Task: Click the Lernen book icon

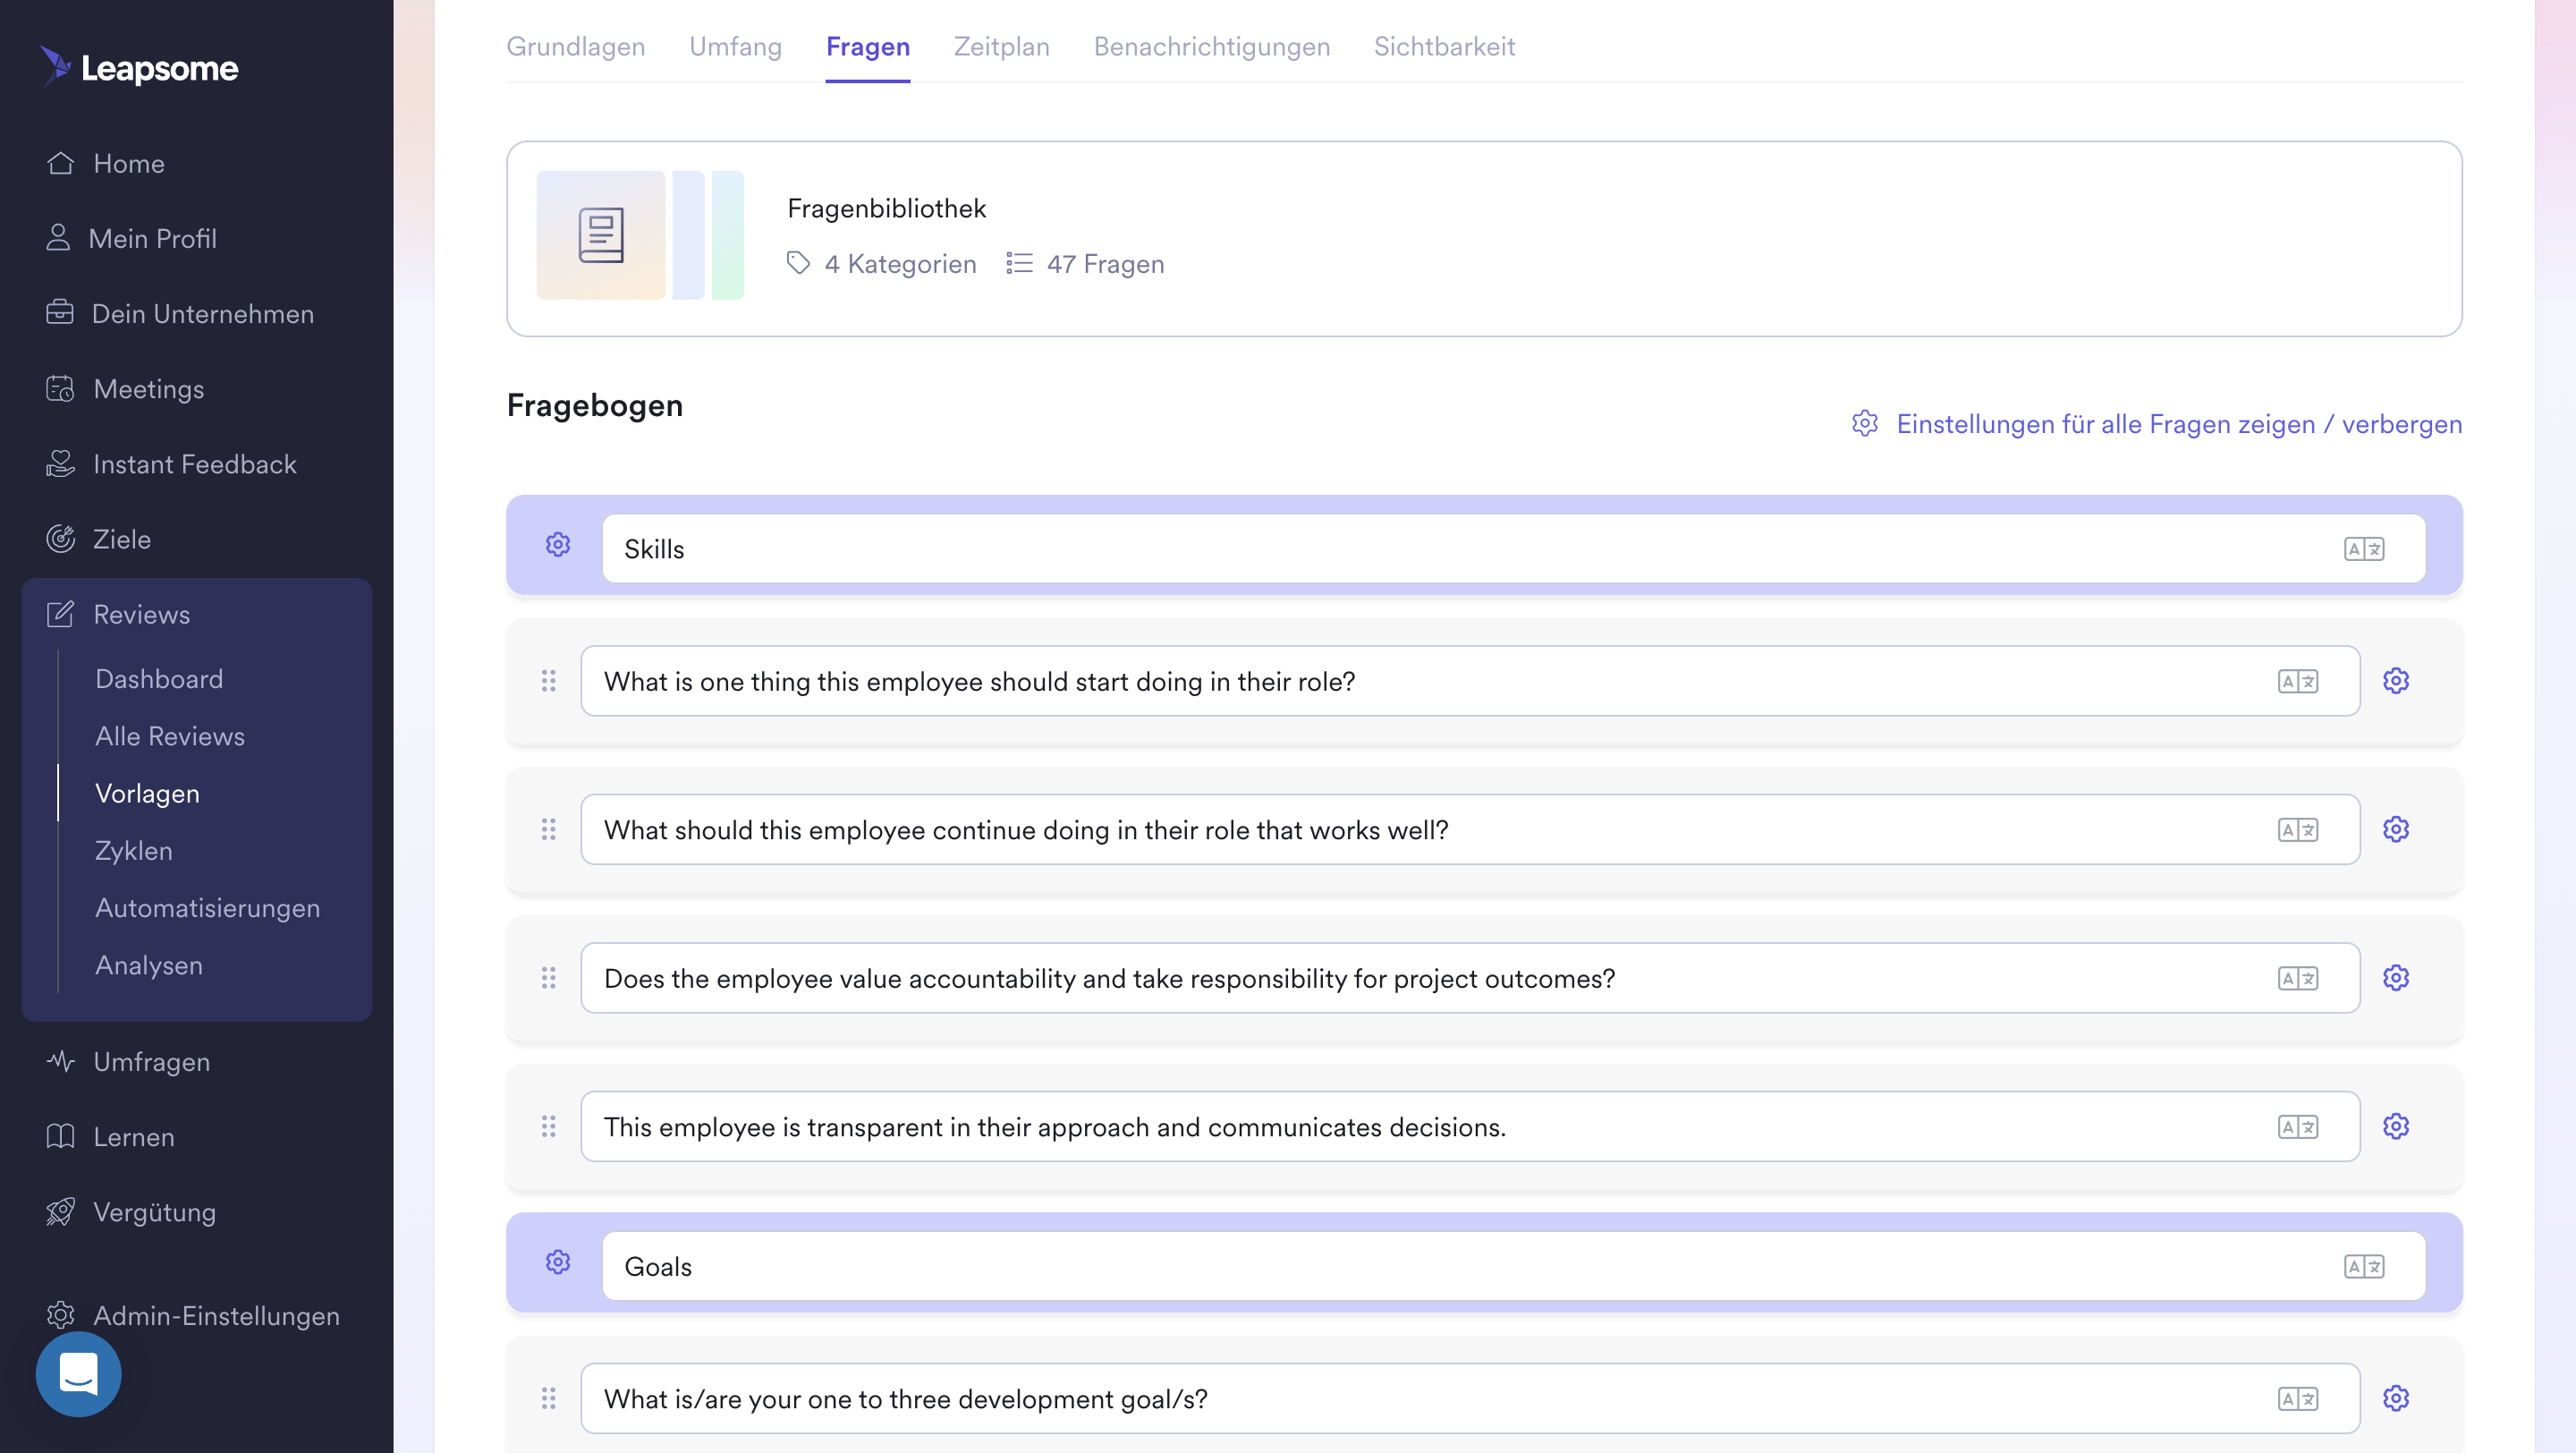Action: point(60,1136)
